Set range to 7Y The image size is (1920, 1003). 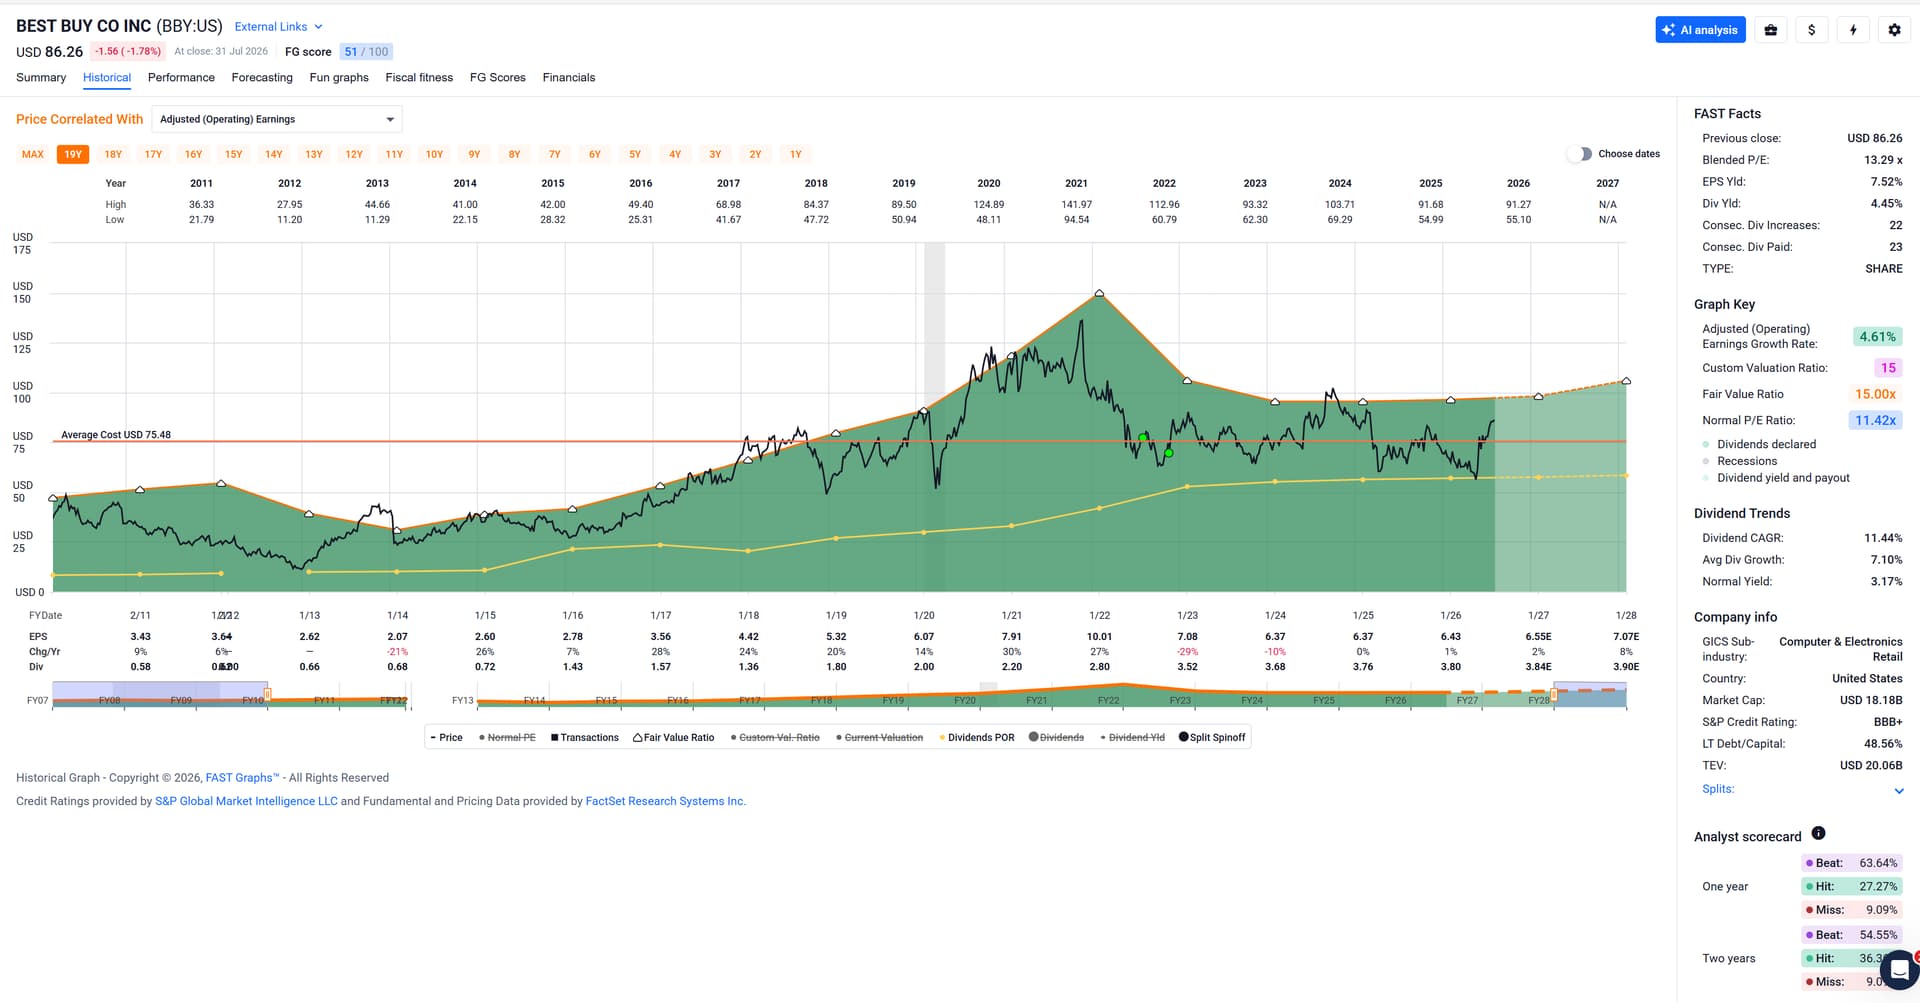pyautogui.click(x=555, y=154)
